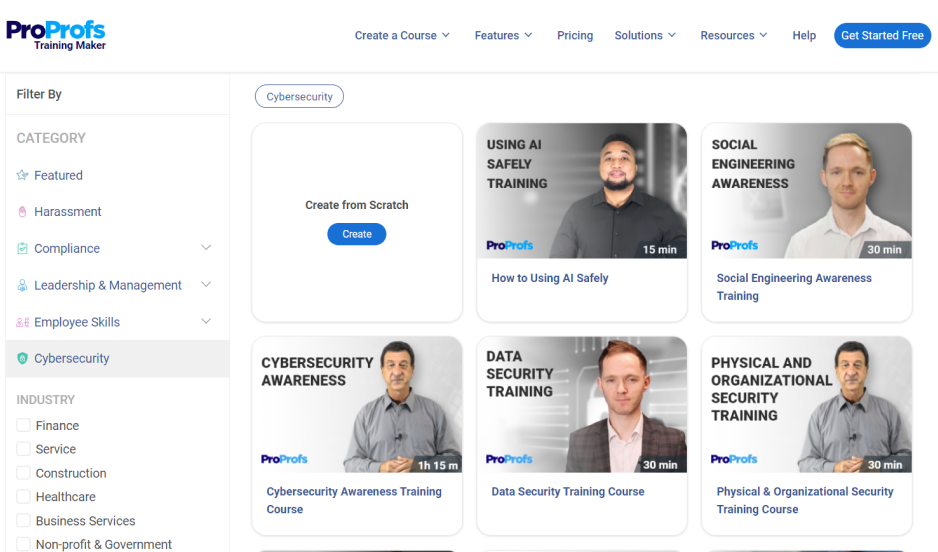
Task: Click the 1h 15 m duration badge
Action: (437, 465)
